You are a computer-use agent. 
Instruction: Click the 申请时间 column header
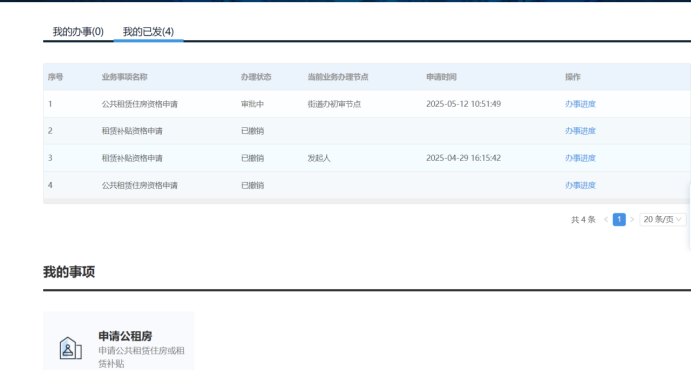[441, 77]
